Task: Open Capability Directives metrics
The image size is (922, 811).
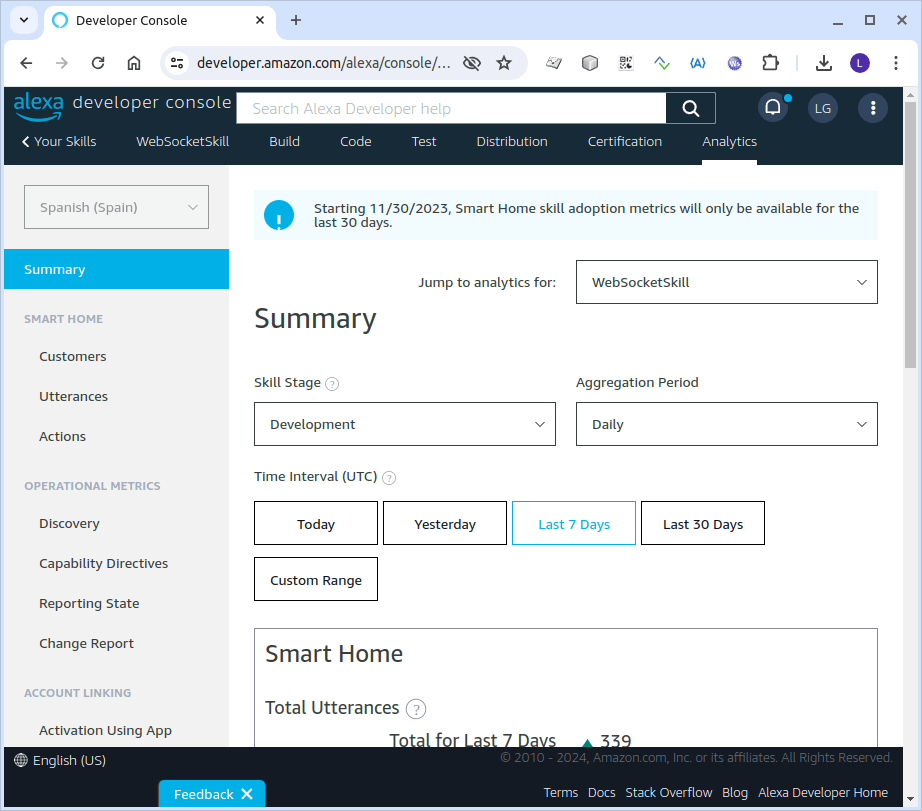Action: pos(103,563)
